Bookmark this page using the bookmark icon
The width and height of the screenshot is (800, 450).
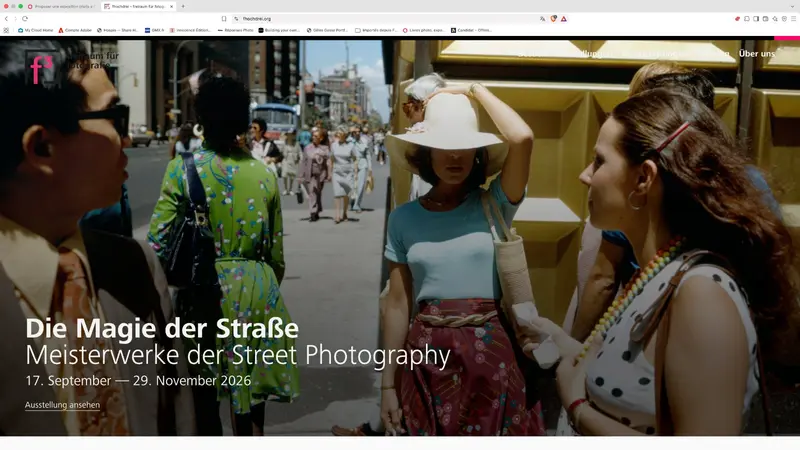224,19
